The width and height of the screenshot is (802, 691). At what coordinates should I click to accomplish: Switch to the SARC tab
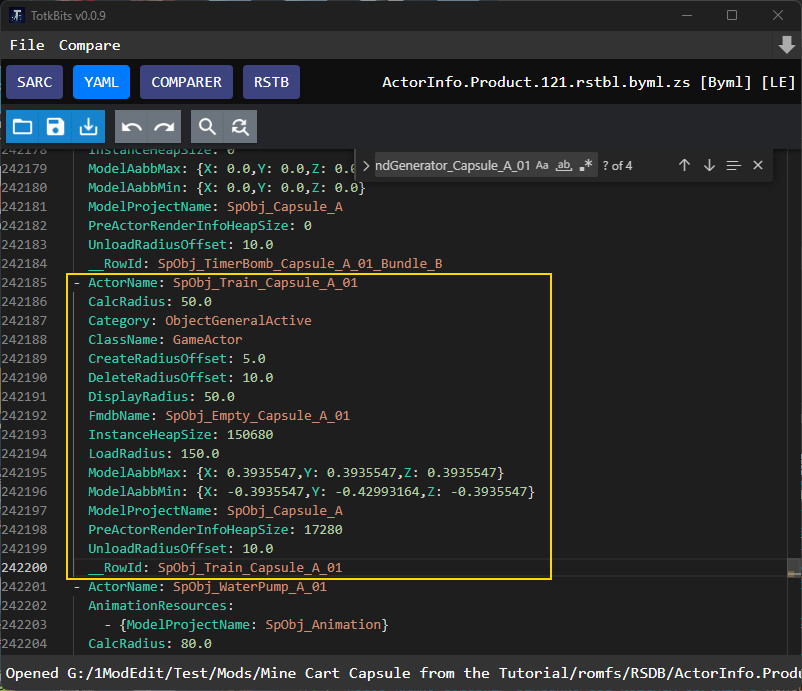[x=34, y=82]
